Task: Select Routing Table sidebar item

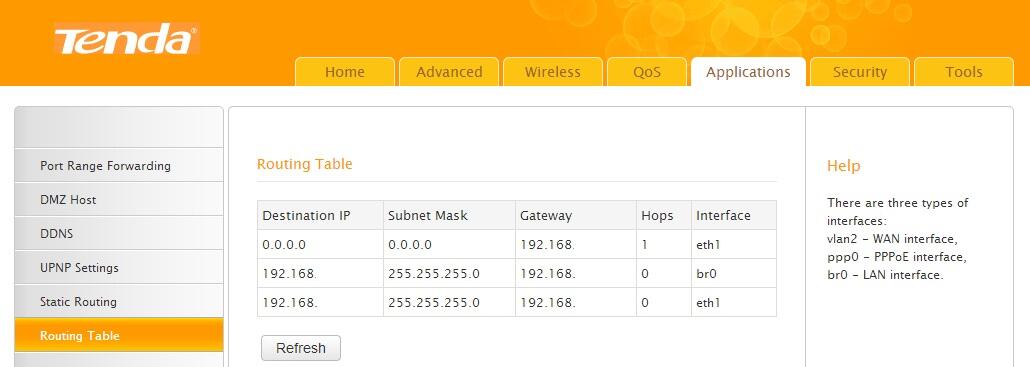Action: pos(119,335)
